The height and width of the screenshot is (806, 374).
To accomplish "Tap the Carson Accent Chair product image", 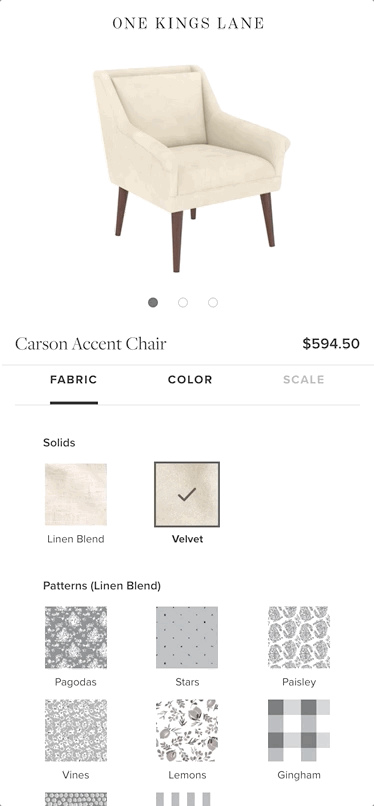I will (191, 168).
